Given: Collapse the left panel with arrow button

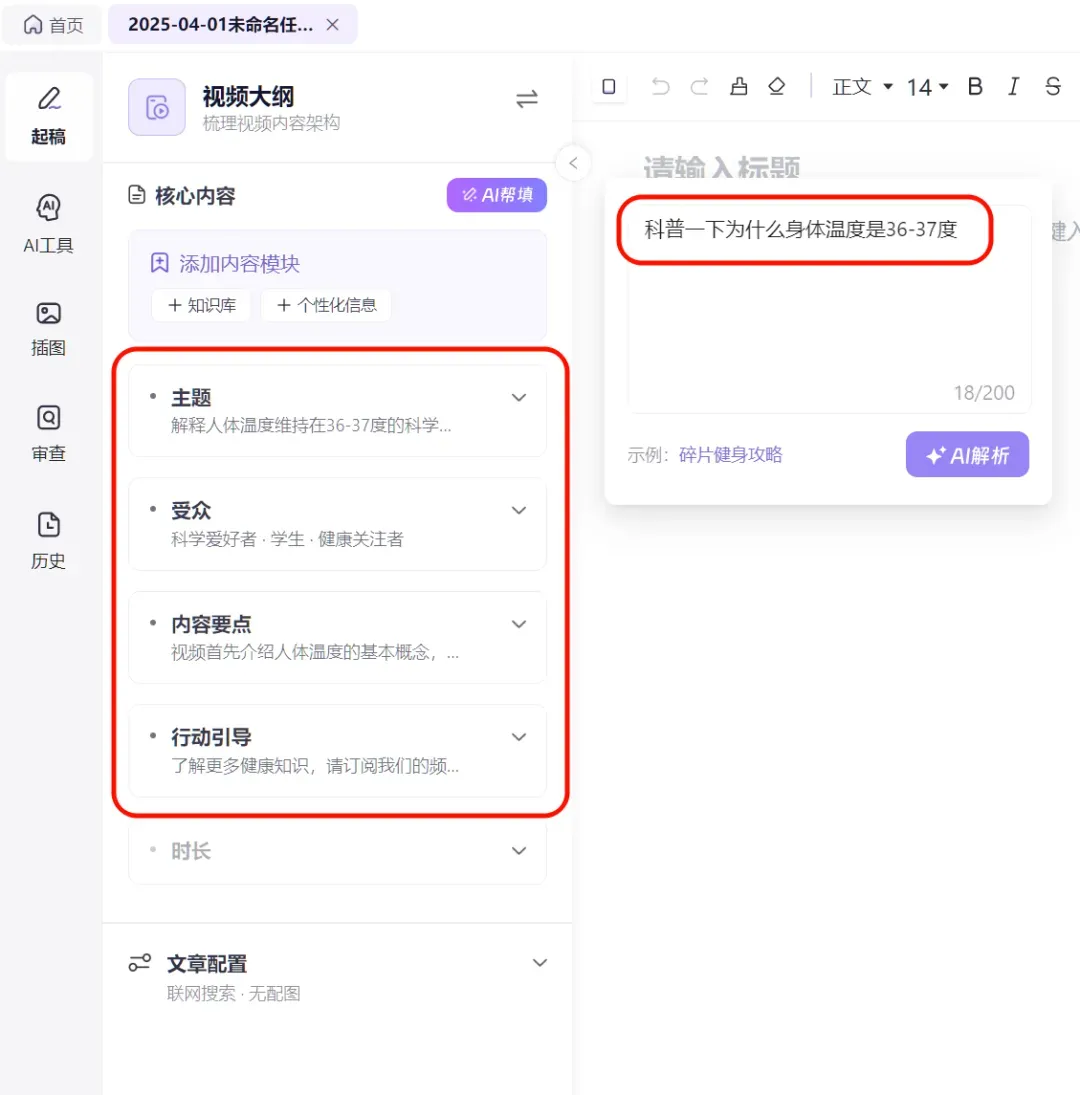Looking at the screenshot, I should (573, 163).
